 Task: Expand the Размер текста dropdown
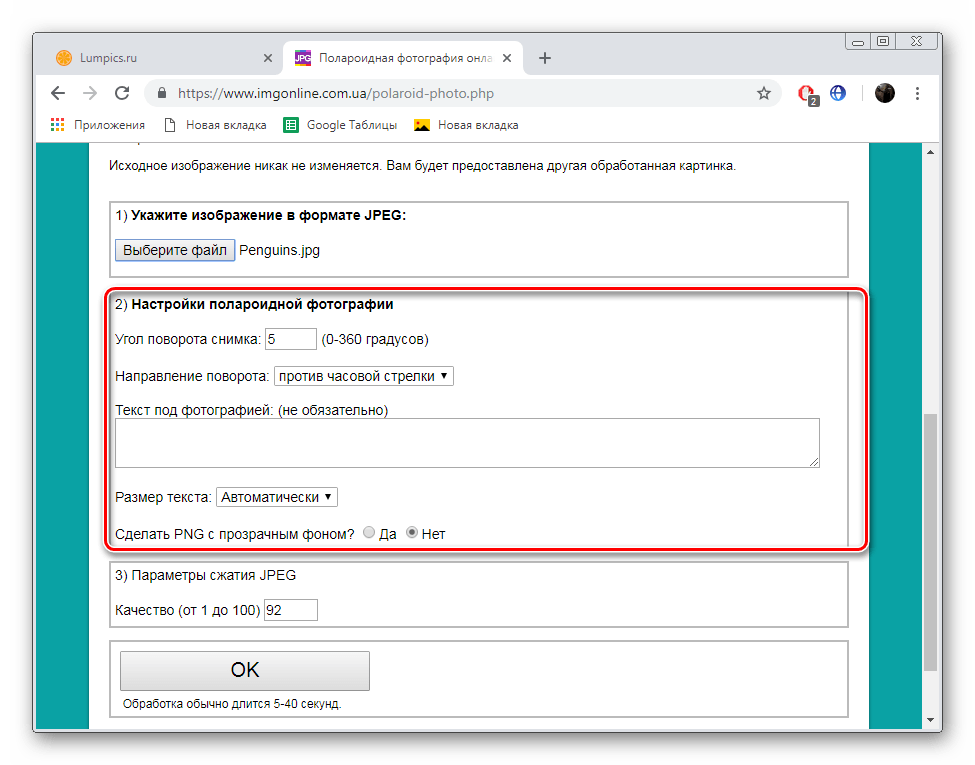tap(277, 496)
